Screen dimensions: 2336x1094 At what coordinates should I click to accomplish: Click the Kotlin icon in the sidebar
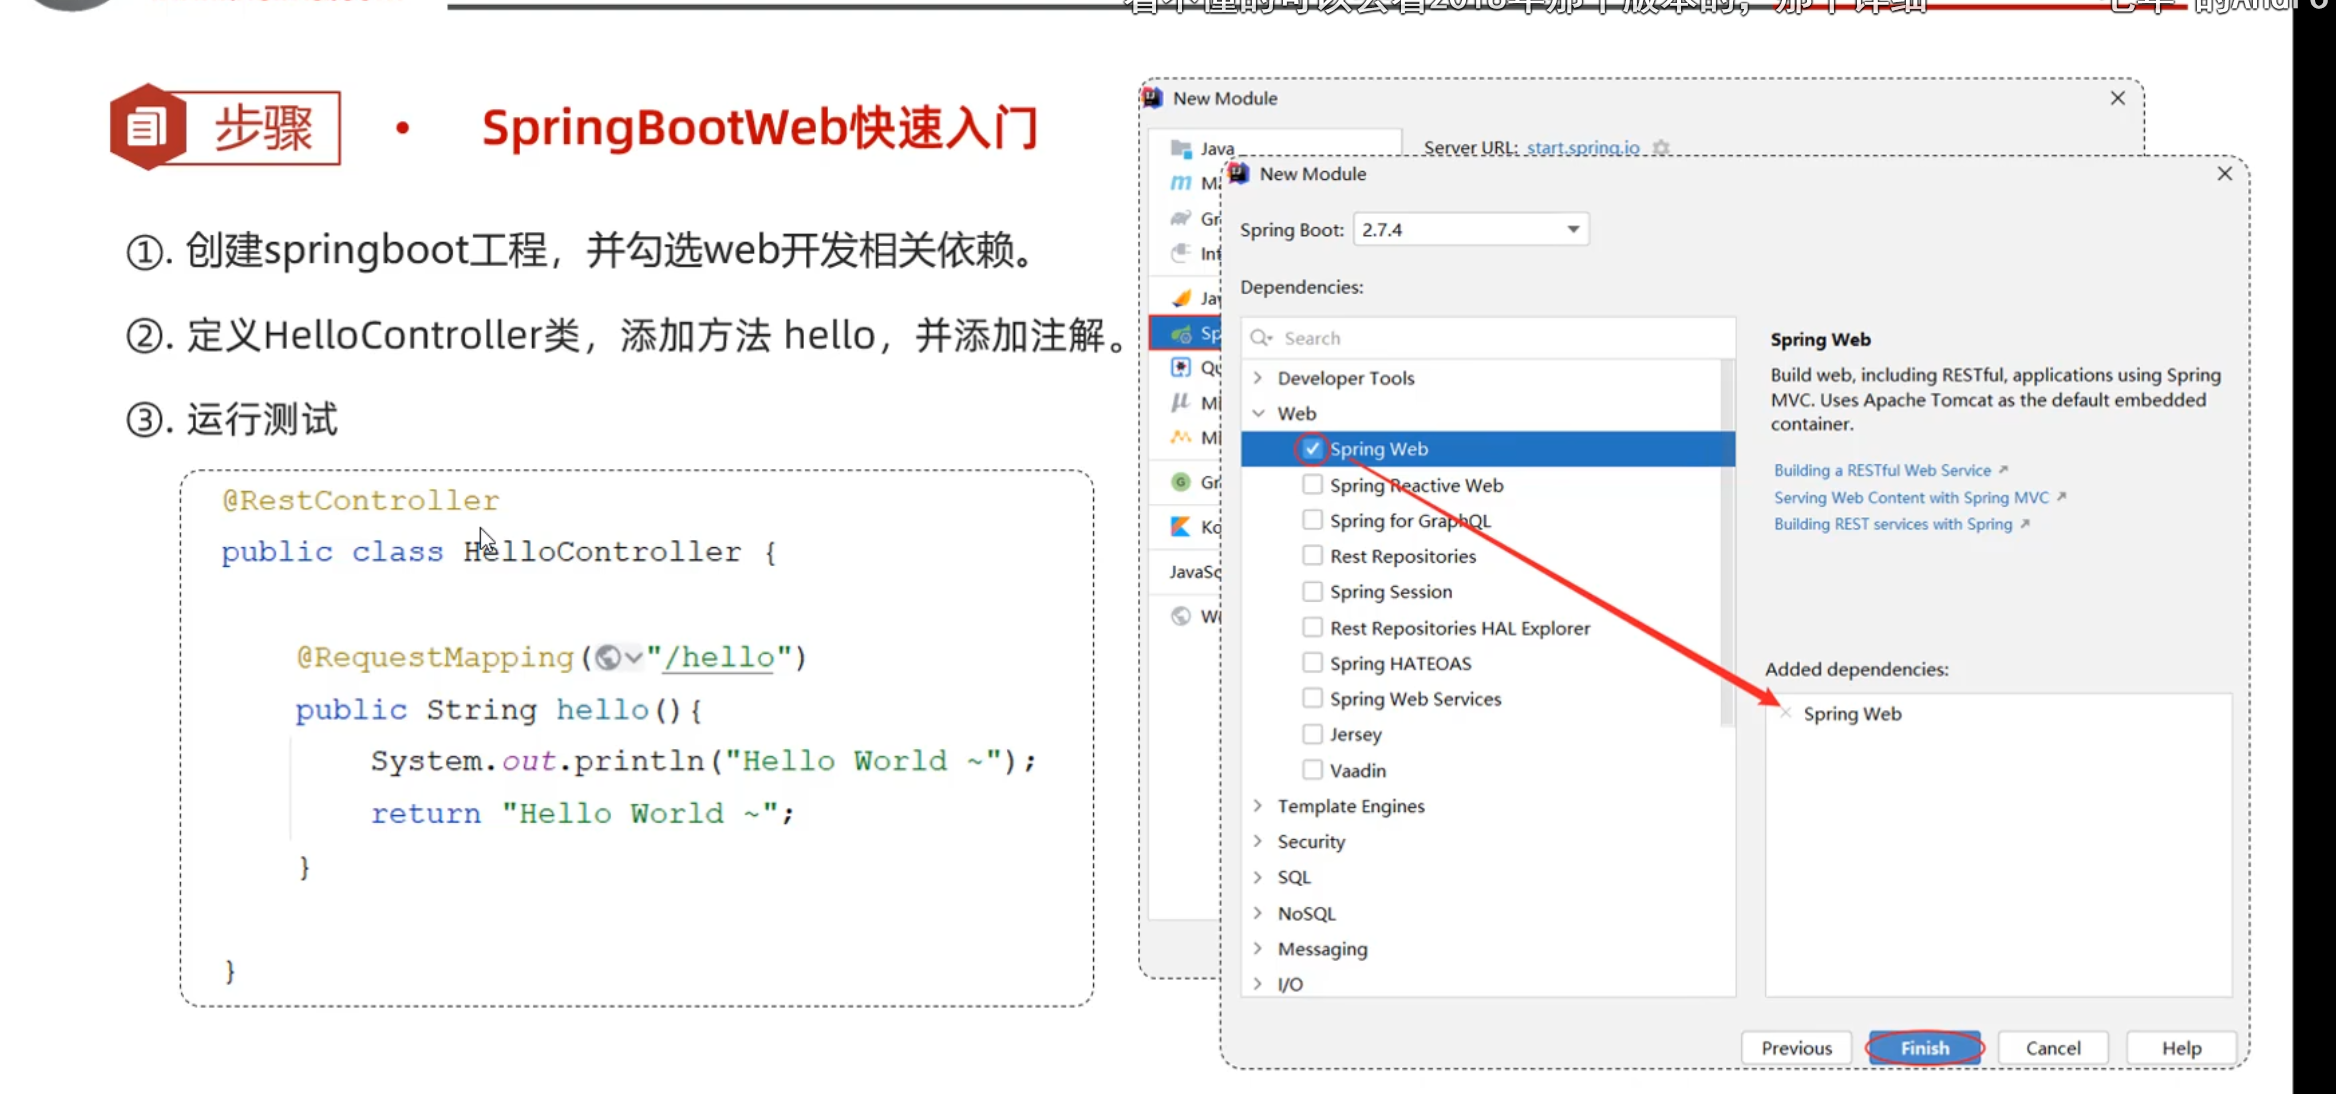click(x=1181, y=526)
